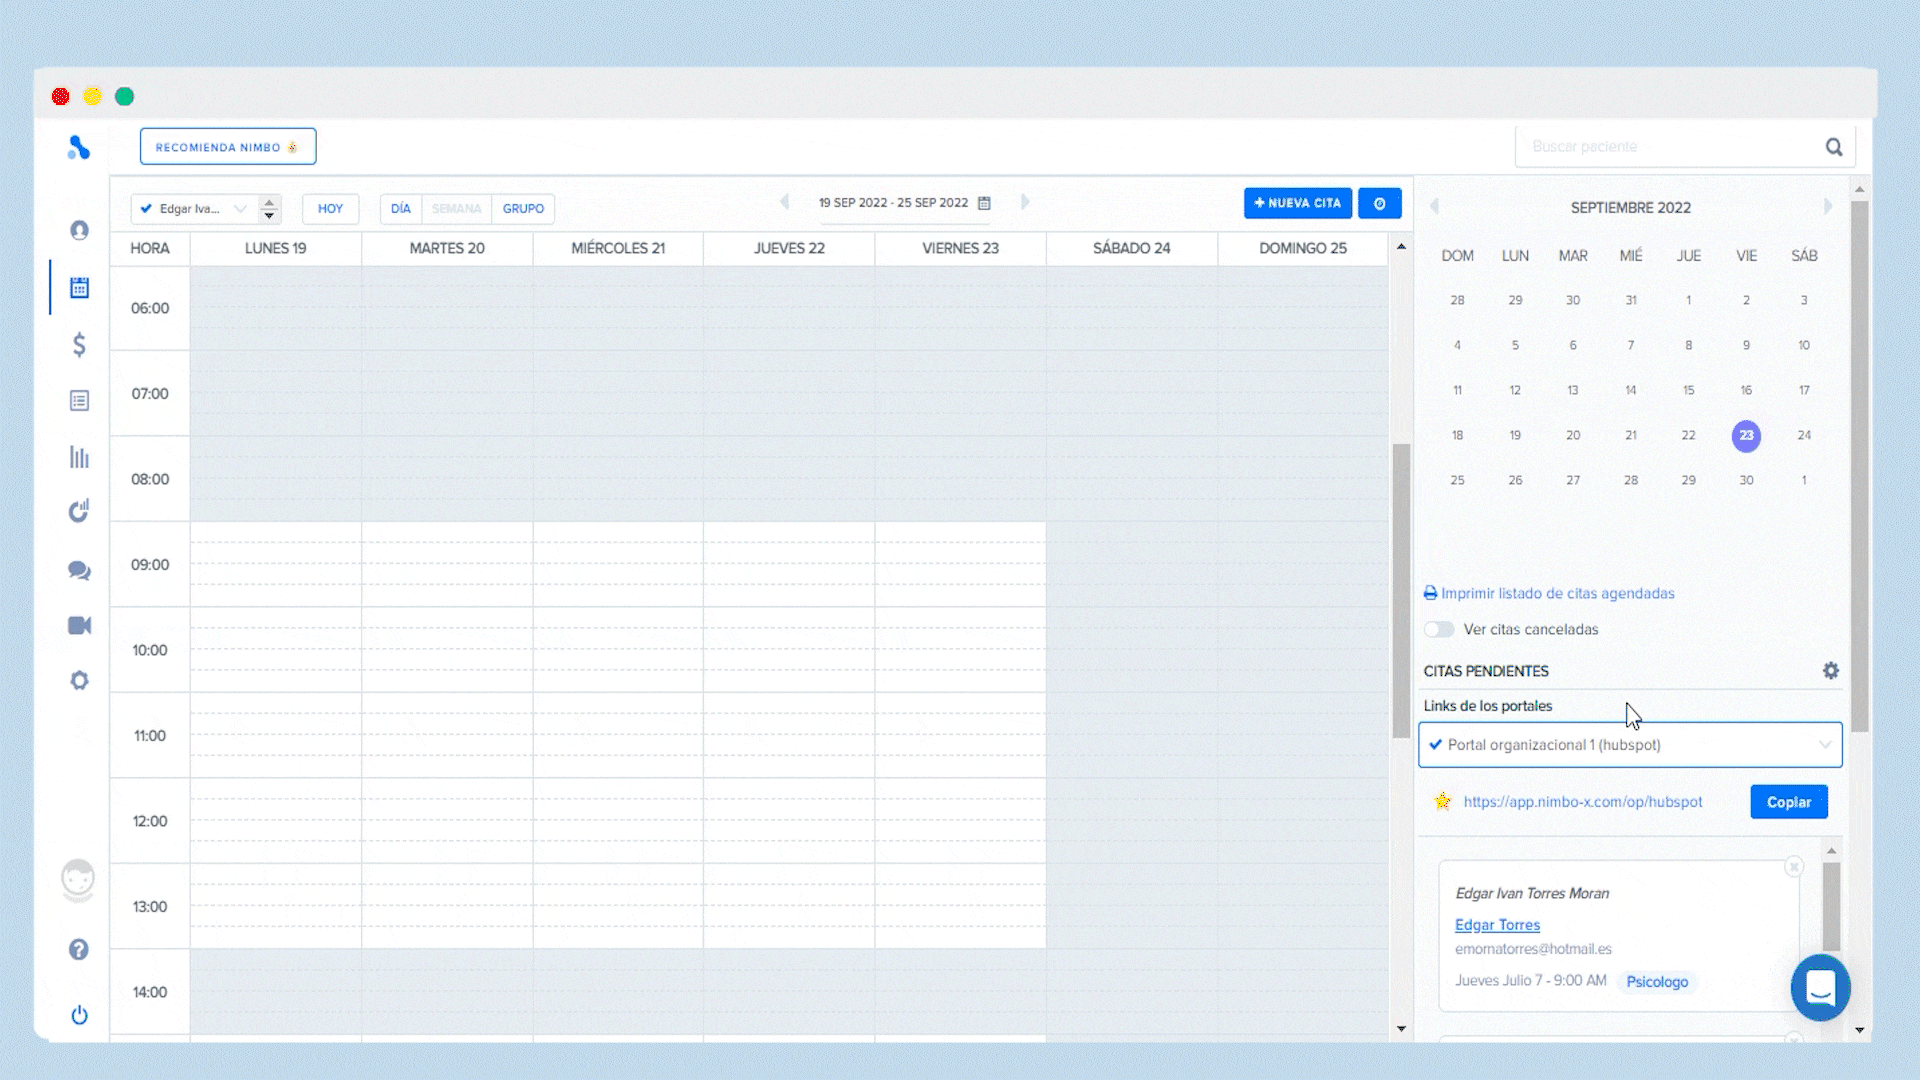Switch to Día view
Image resolution: width=1920 pixels, height=1080 pixels.
(401, 209)
